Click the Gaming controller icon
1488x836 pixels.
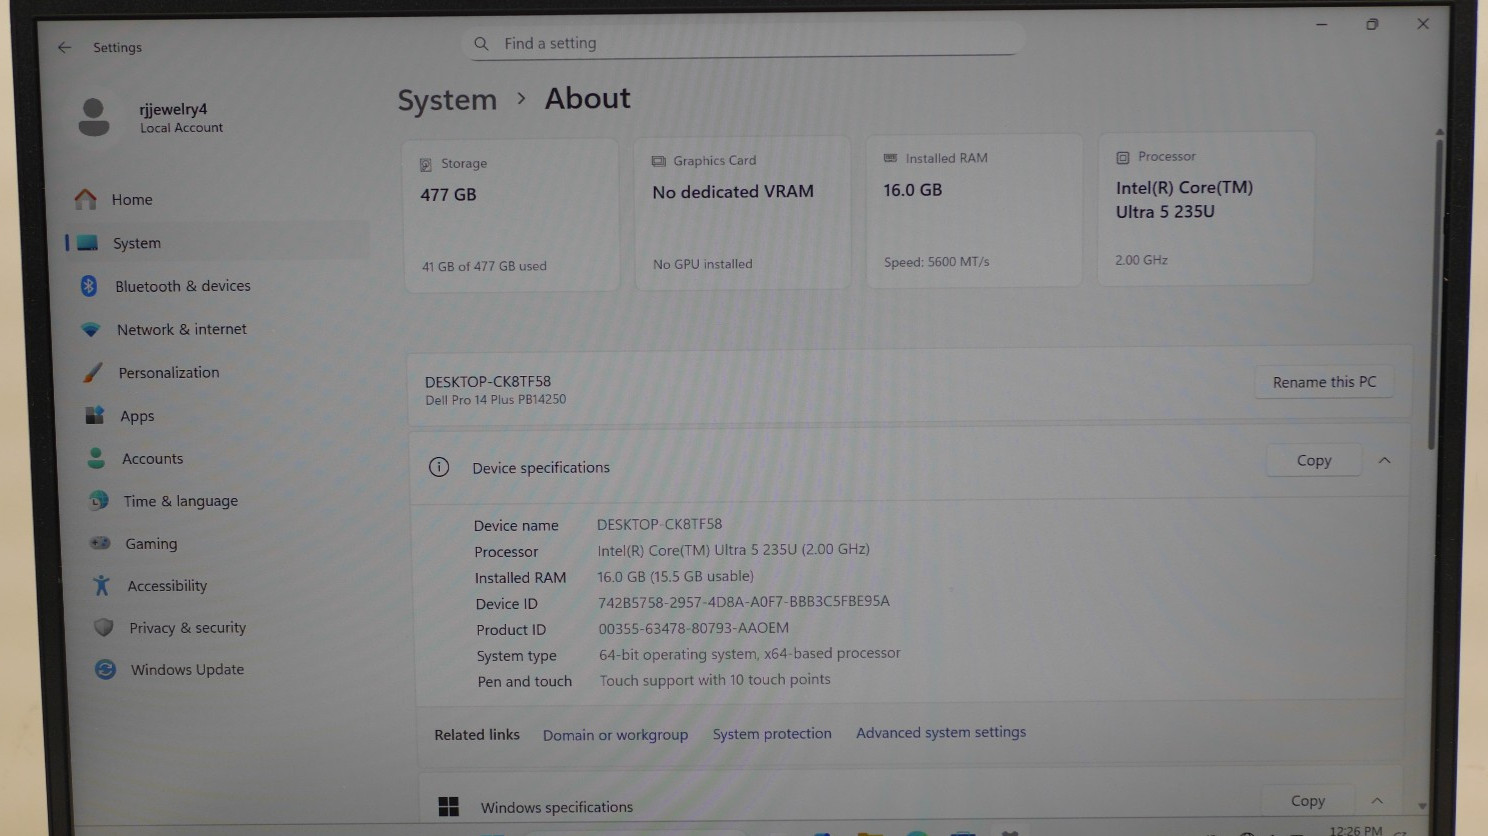100,543
